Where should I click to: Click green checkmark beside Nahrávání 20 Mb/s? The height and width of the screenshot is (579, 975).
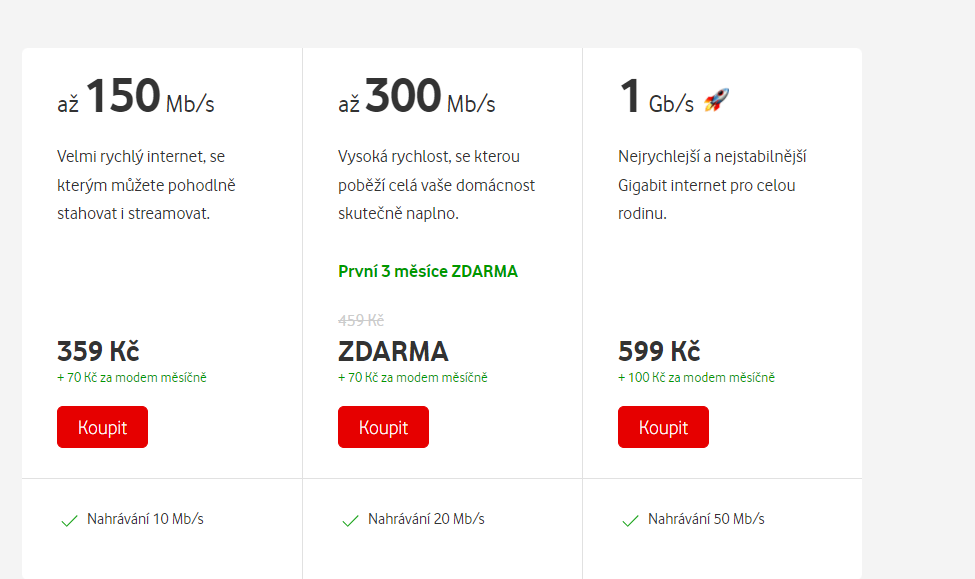pos(351,521)
